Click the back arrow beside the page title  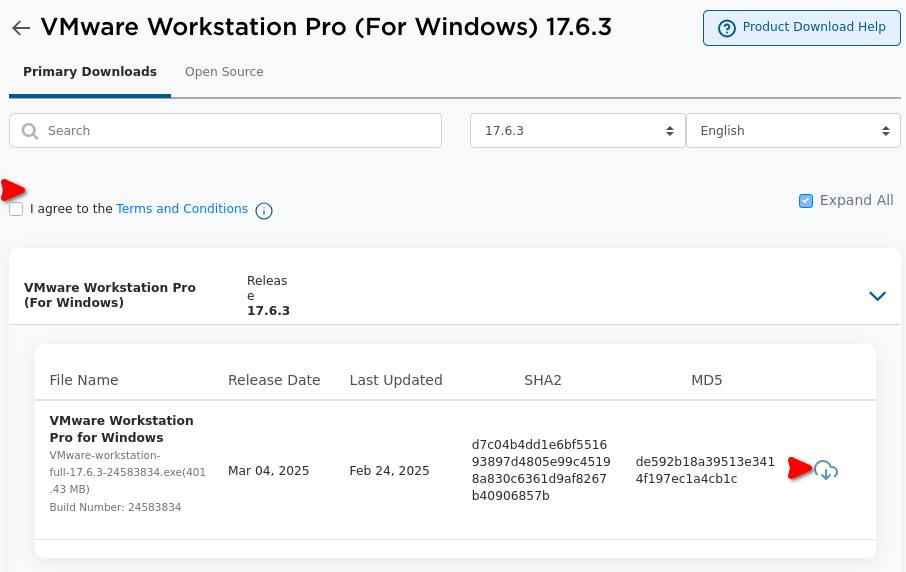pyautogui.click(x=21, y=28)
